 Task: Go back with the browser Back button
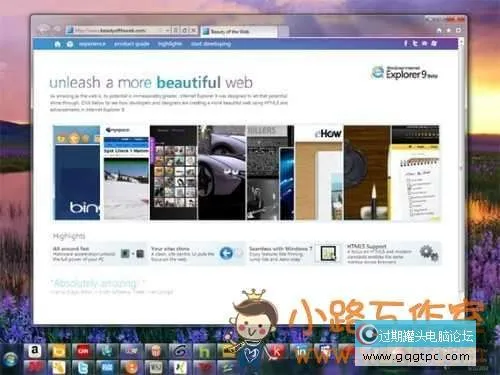tap(44, 29)
